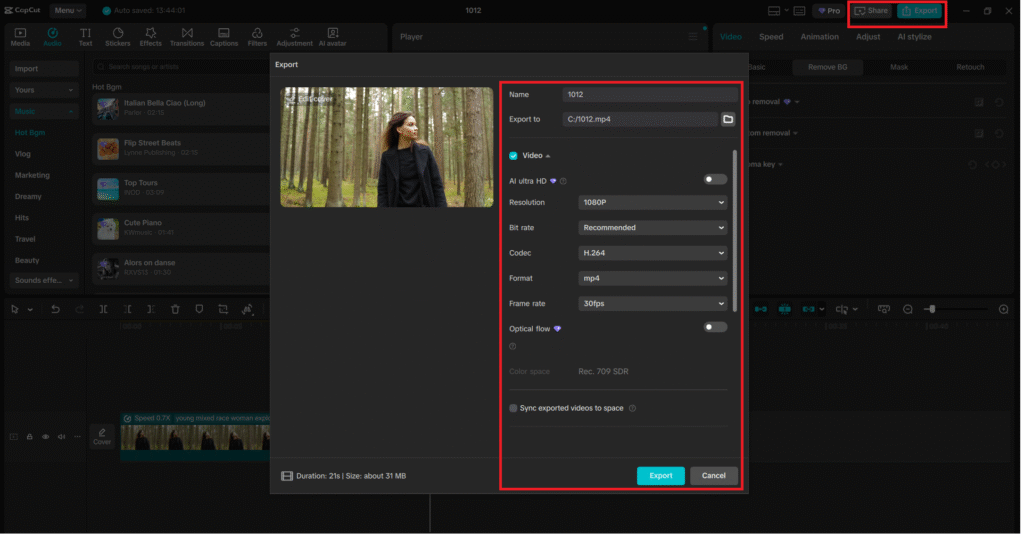Click the timeline zoom slider

[931, 310]
